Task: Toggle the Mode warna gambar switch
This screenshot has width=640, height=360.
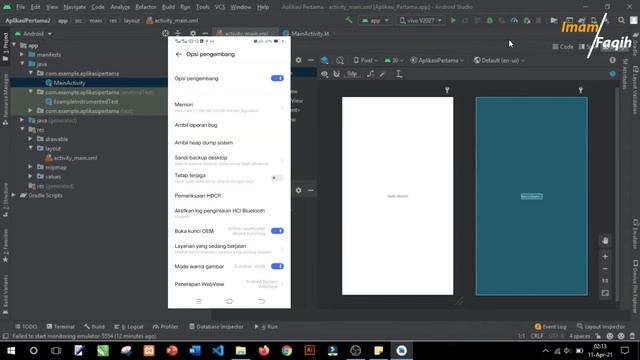Action: 277,266
